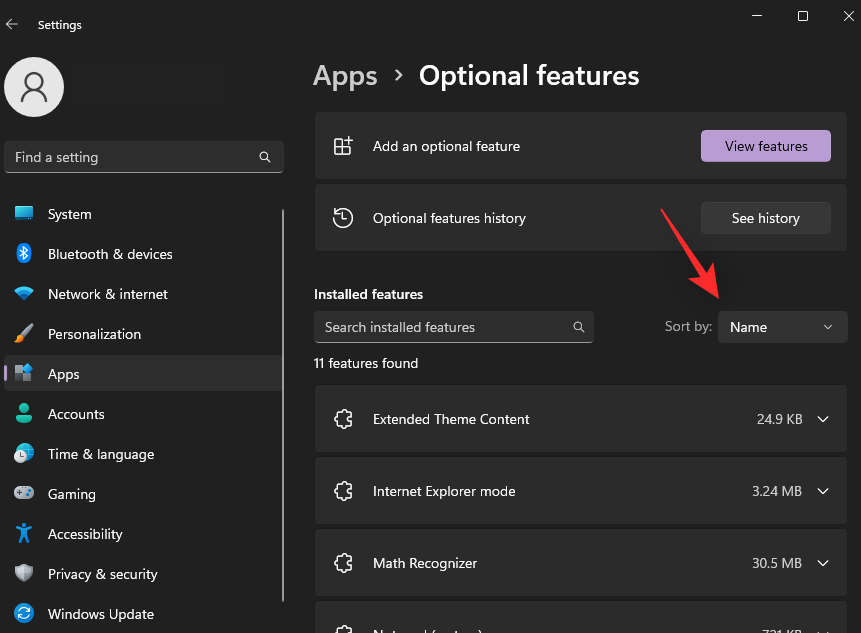Click the Apps sidebar icon
Viewport: 861px width, 633px height.
tap(24, 373)
